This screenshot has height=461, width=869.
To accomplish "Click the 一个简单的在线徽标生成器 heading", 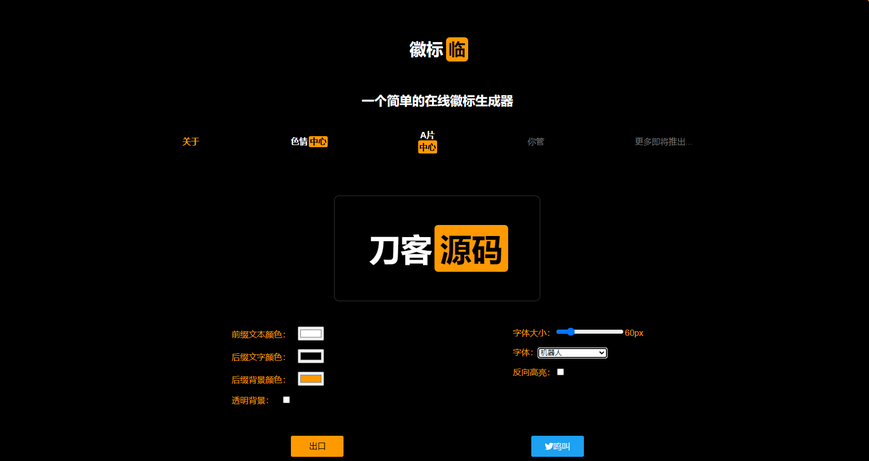I will point(437,101).
